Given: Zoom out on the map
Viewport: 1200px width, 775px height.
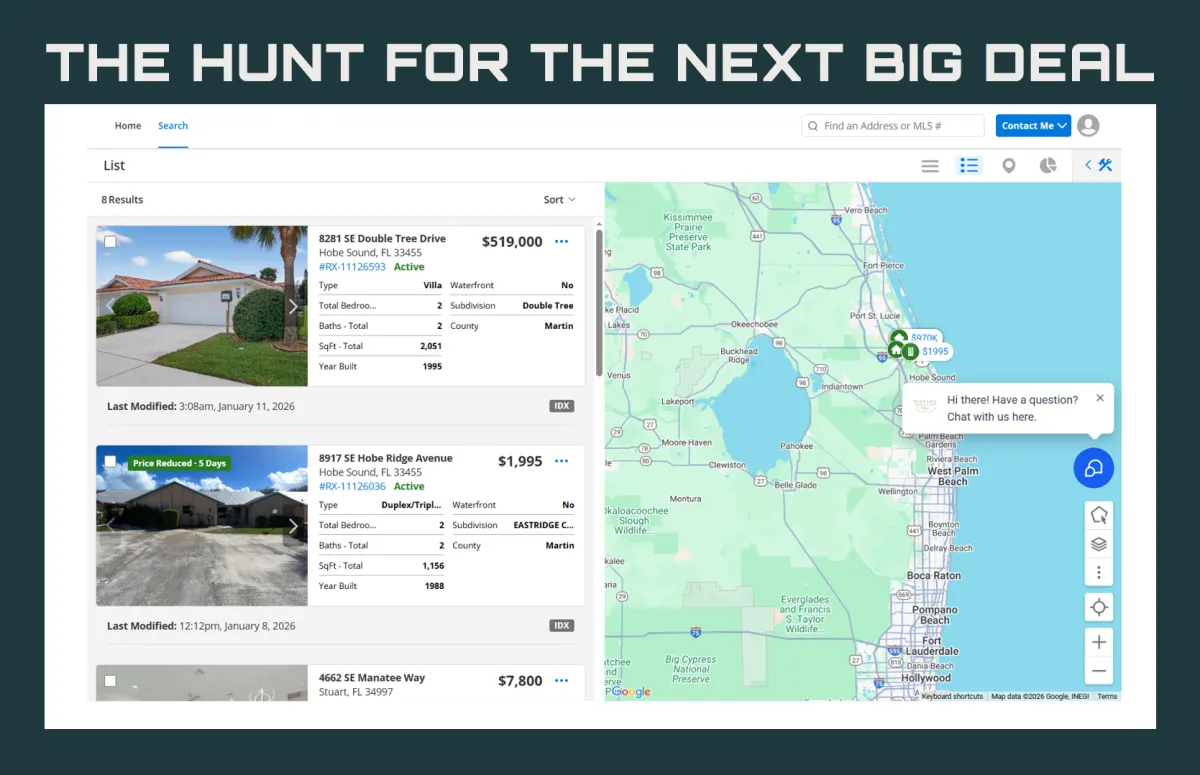Looking at the screenshot, I should (x=1099, y=670).
